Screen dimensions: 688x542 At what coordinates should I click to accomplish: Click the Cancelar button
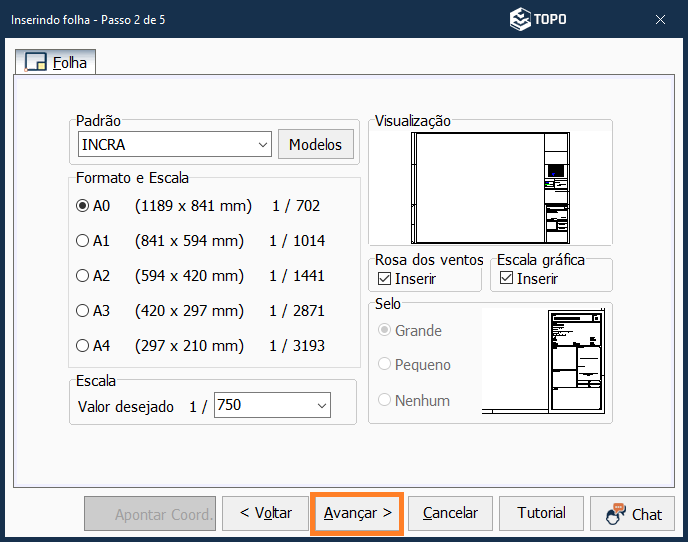(450, 513)
